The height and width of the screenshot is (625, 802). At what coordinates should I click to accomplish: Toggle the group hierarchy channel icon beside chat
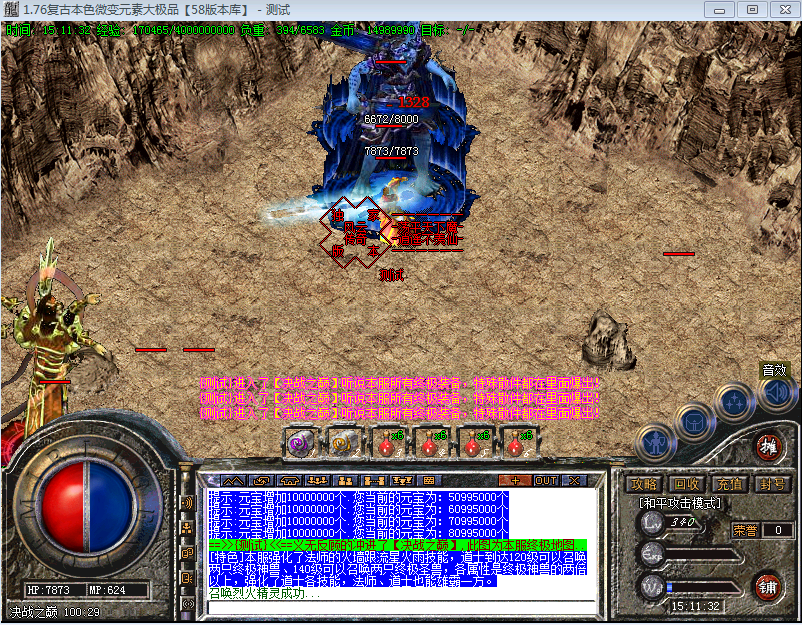(x=187, y=528)
